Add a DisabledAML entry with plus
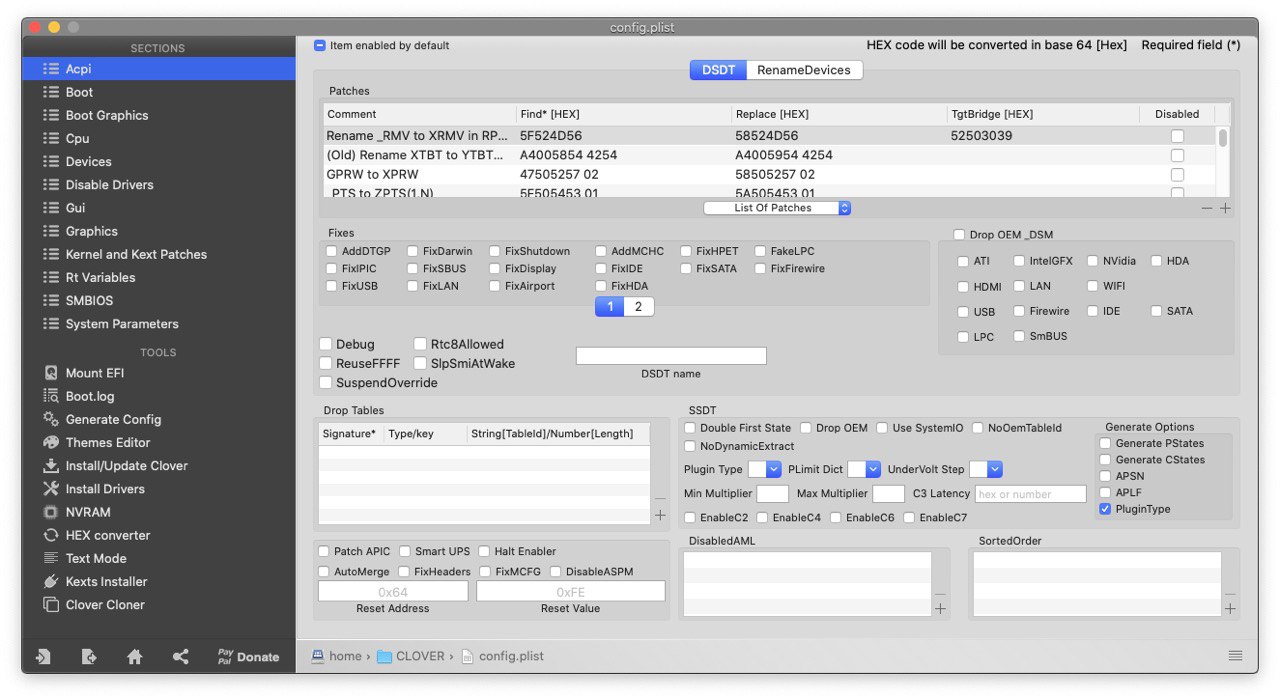1280x699 pixels. 940,608
